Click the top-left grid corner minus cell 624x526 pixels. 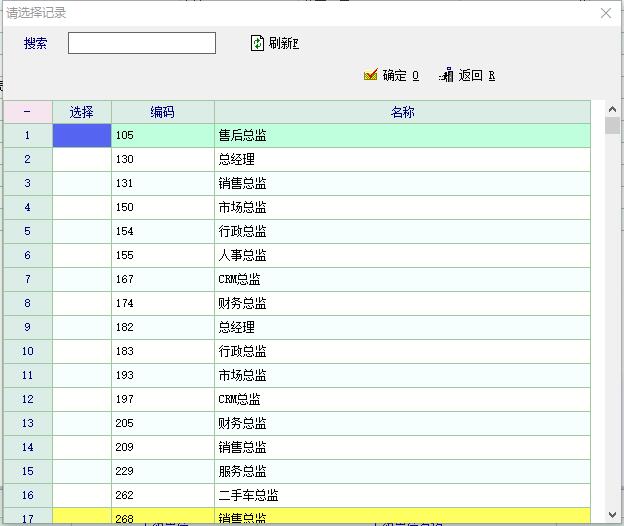click(x=27, y=112)
